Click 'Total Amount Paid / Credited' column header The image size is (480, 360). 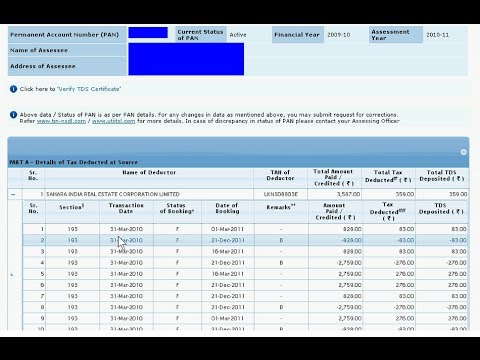tap(333, 177)
